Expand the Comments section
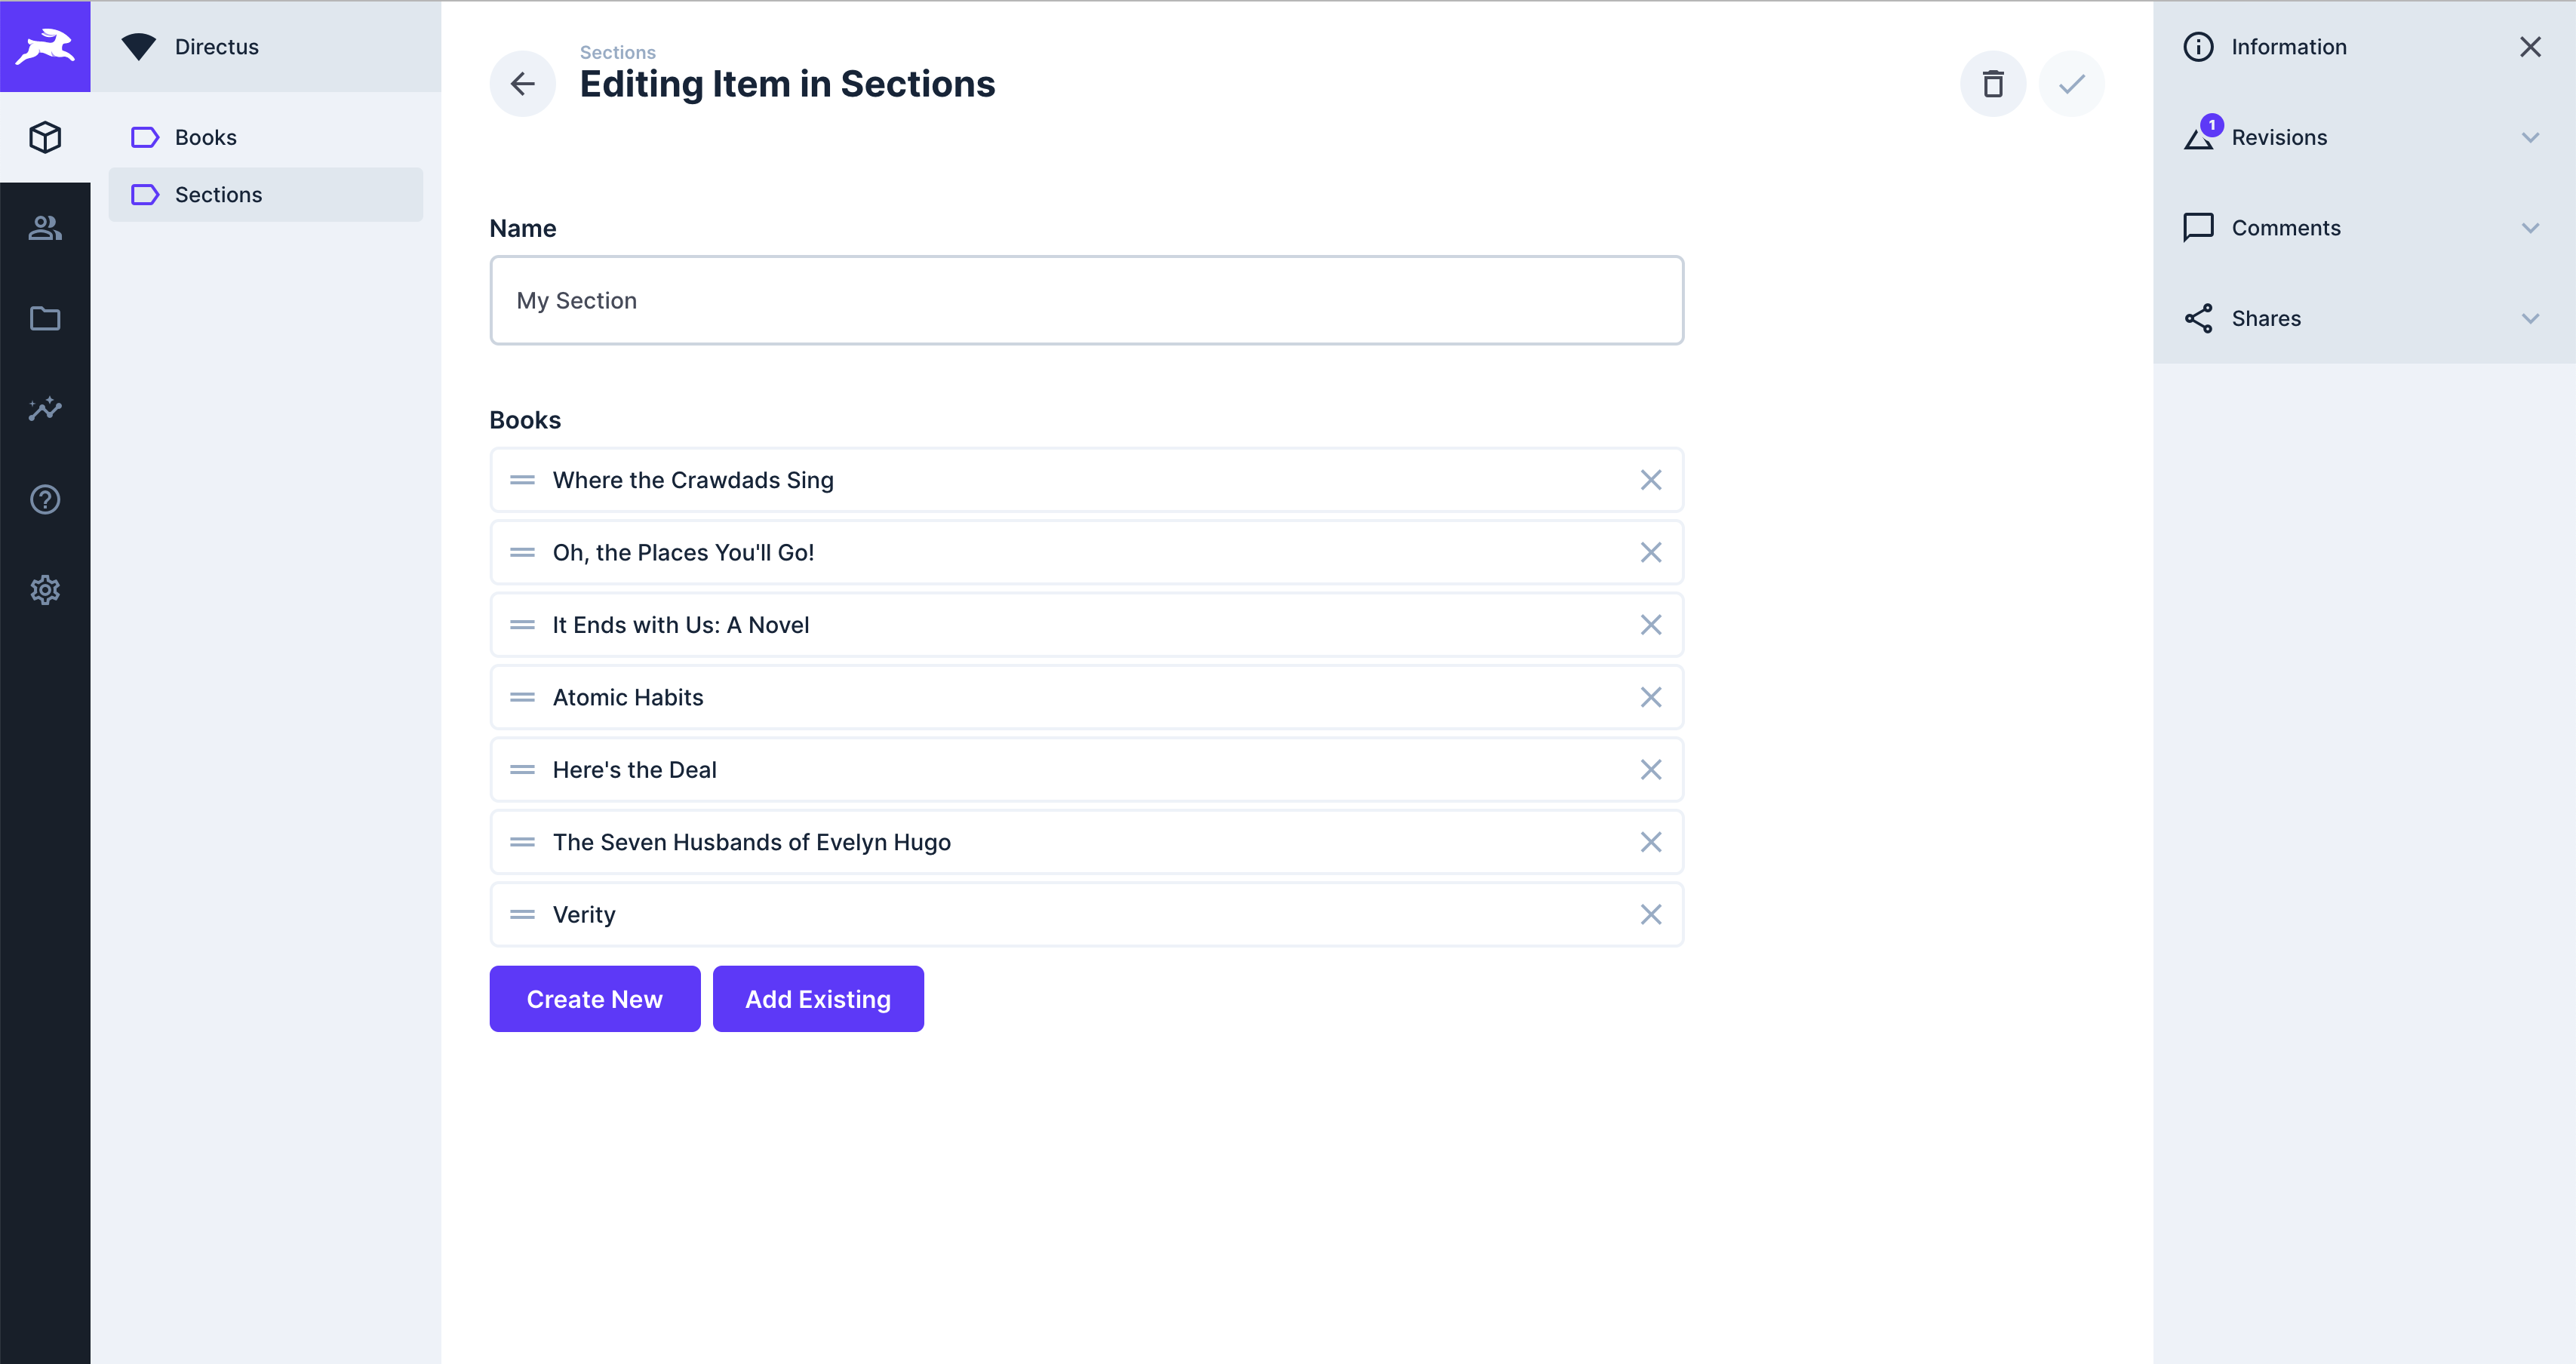Viewport: 2576px width, 1364px height. [x=2530, y=227]
